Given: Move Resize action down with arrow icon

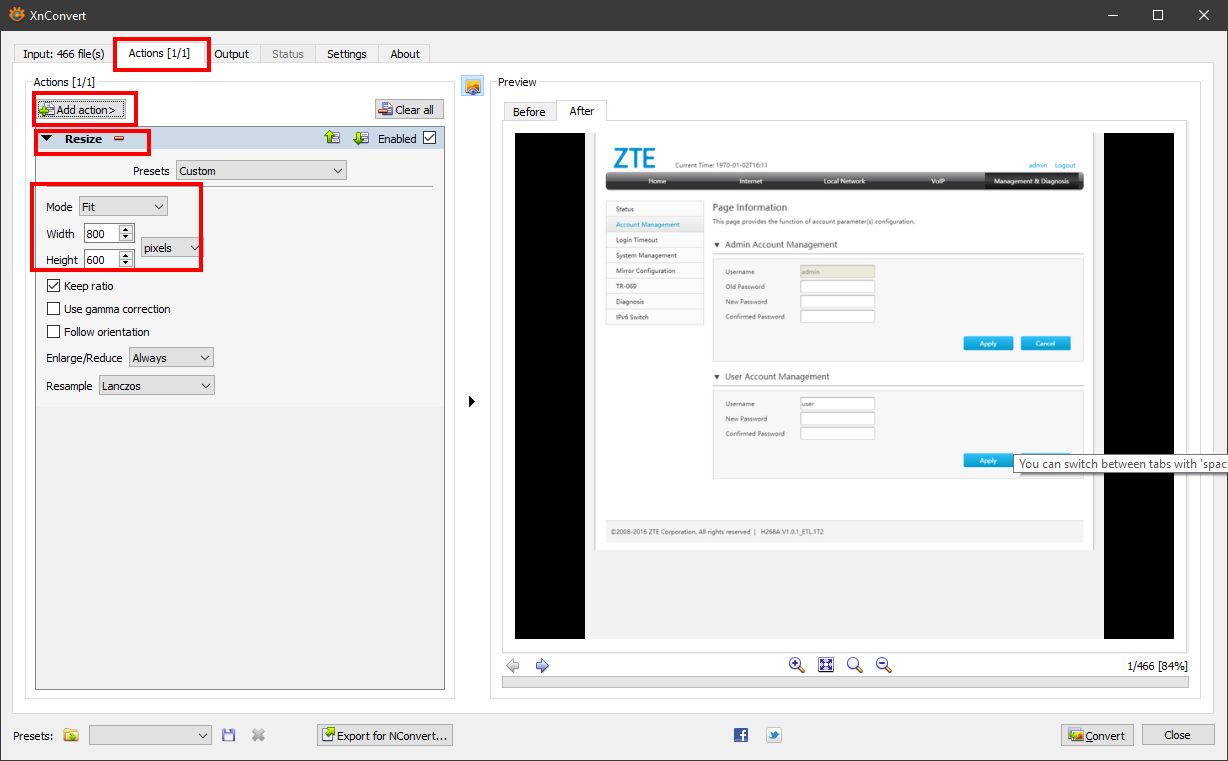Looking at the screenshot, I should tap(361, 138).
